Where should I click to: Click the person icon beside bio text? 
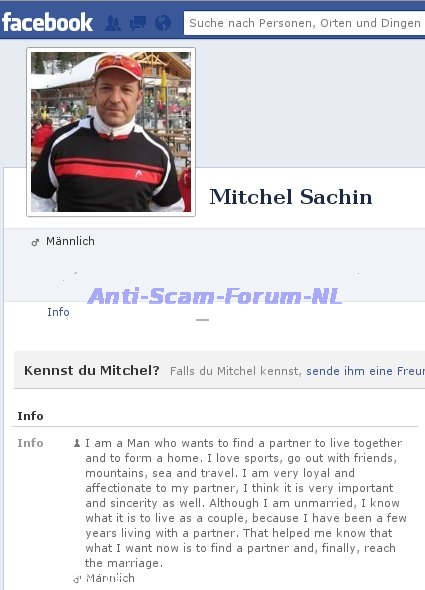coord(77,443)
